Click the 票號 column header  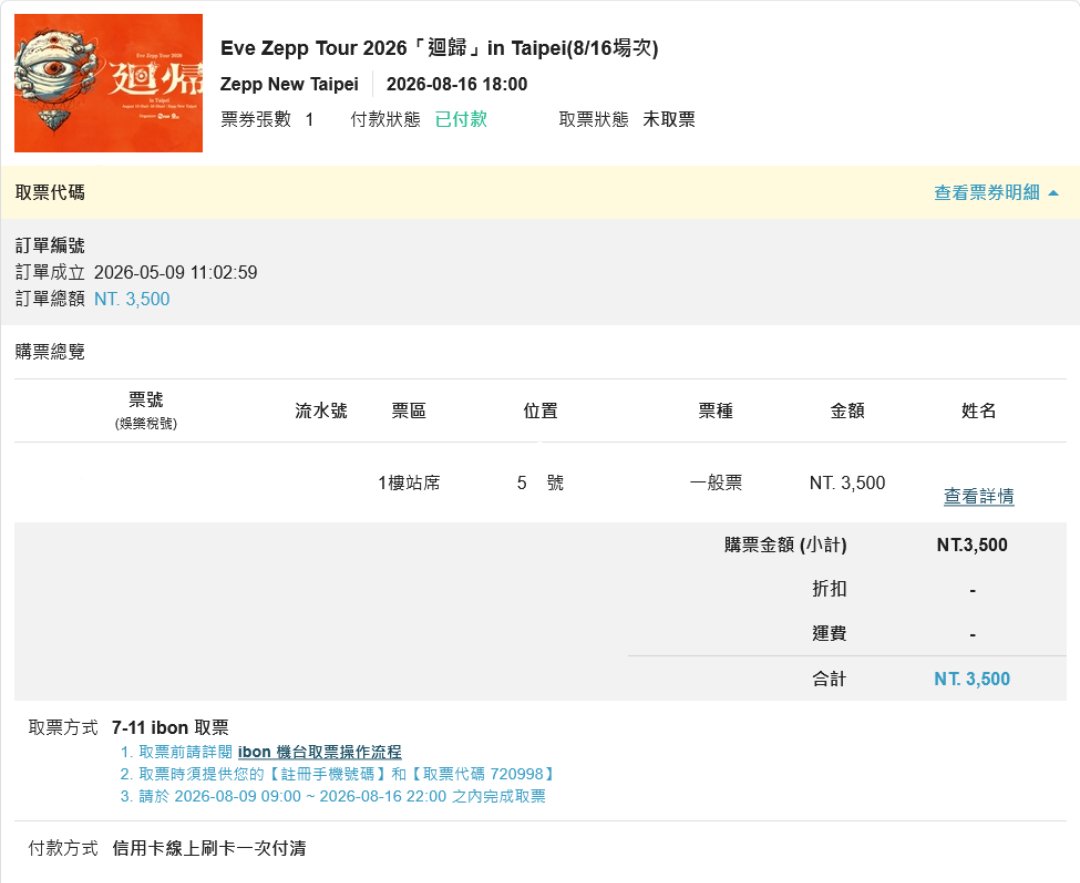point(146,399)
